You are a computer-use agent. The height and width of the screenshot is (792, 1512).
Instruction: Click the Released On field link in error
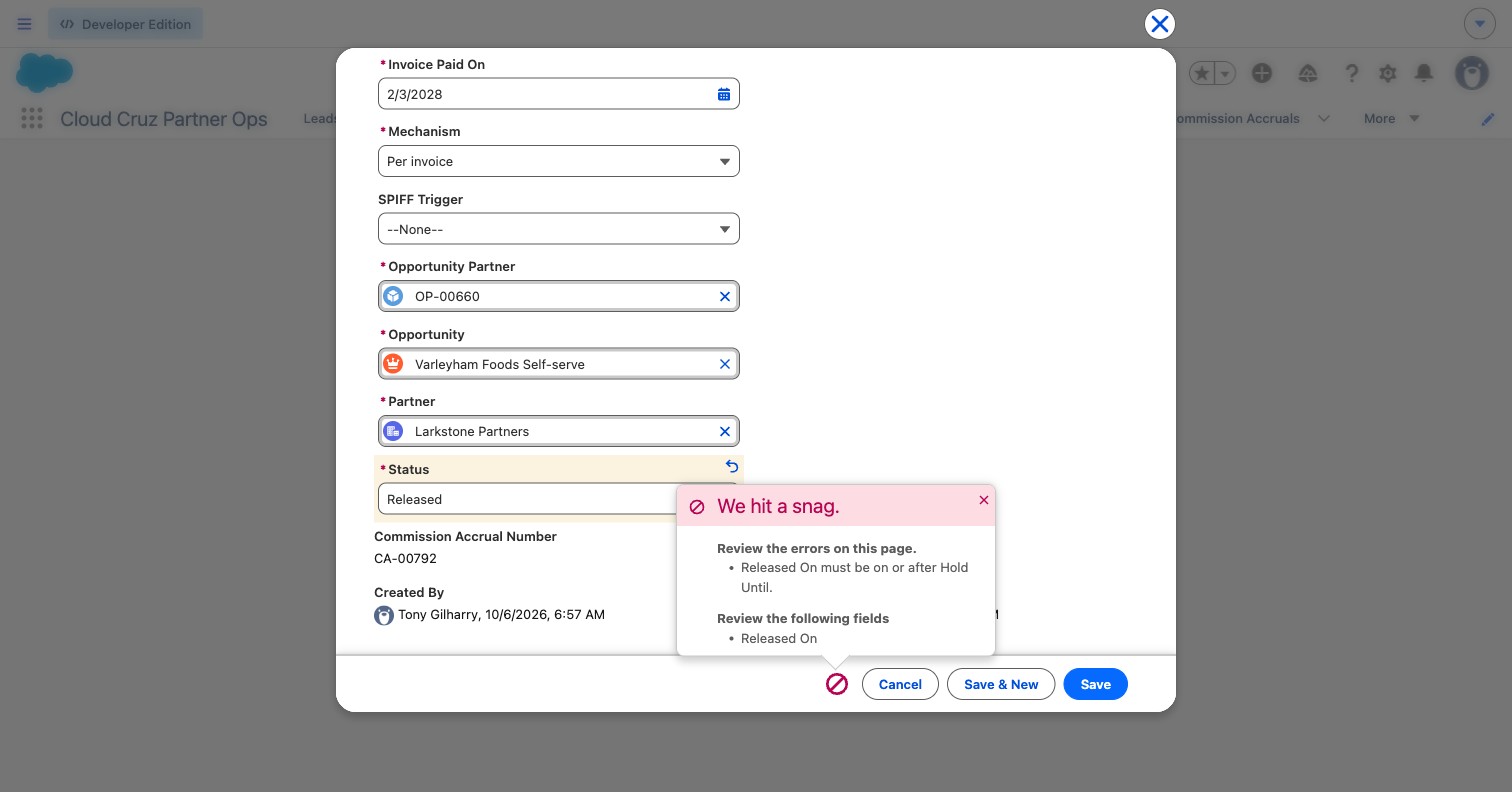(x=779, y=638)
